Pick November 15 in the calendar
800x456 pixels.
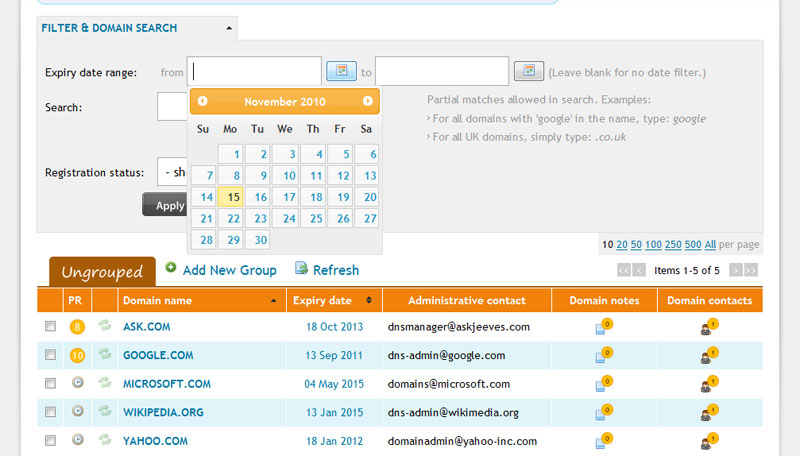click(230, 197)
